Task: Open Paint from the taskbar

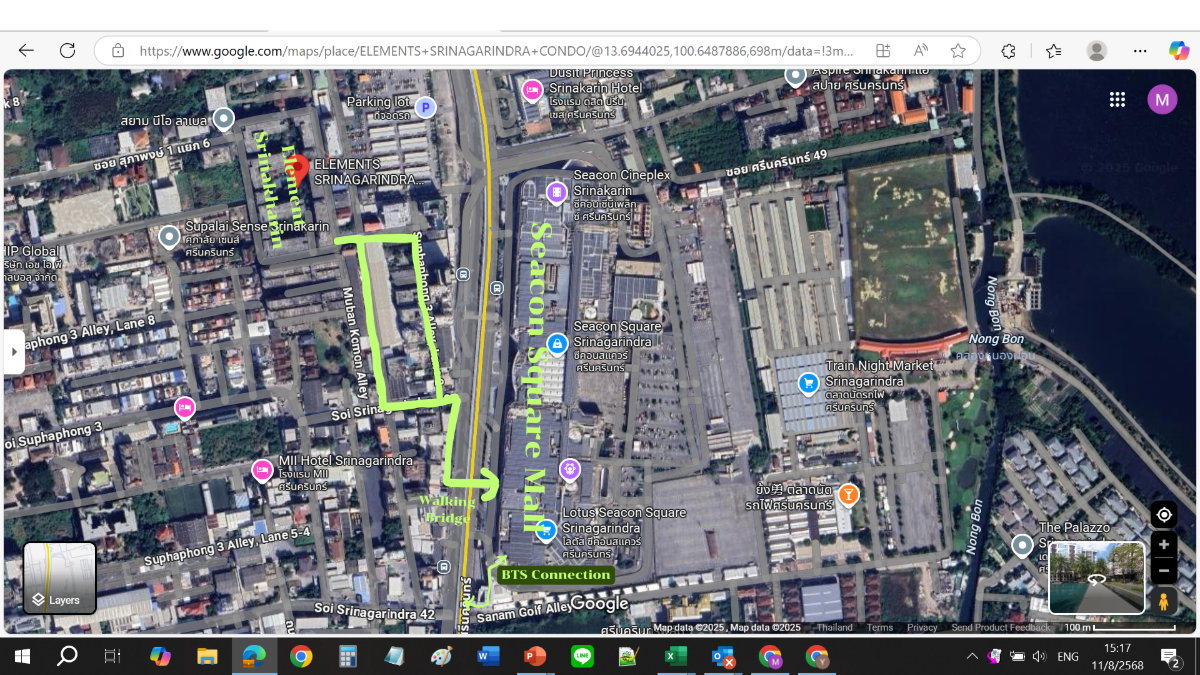Action: (x=441, y=656)
